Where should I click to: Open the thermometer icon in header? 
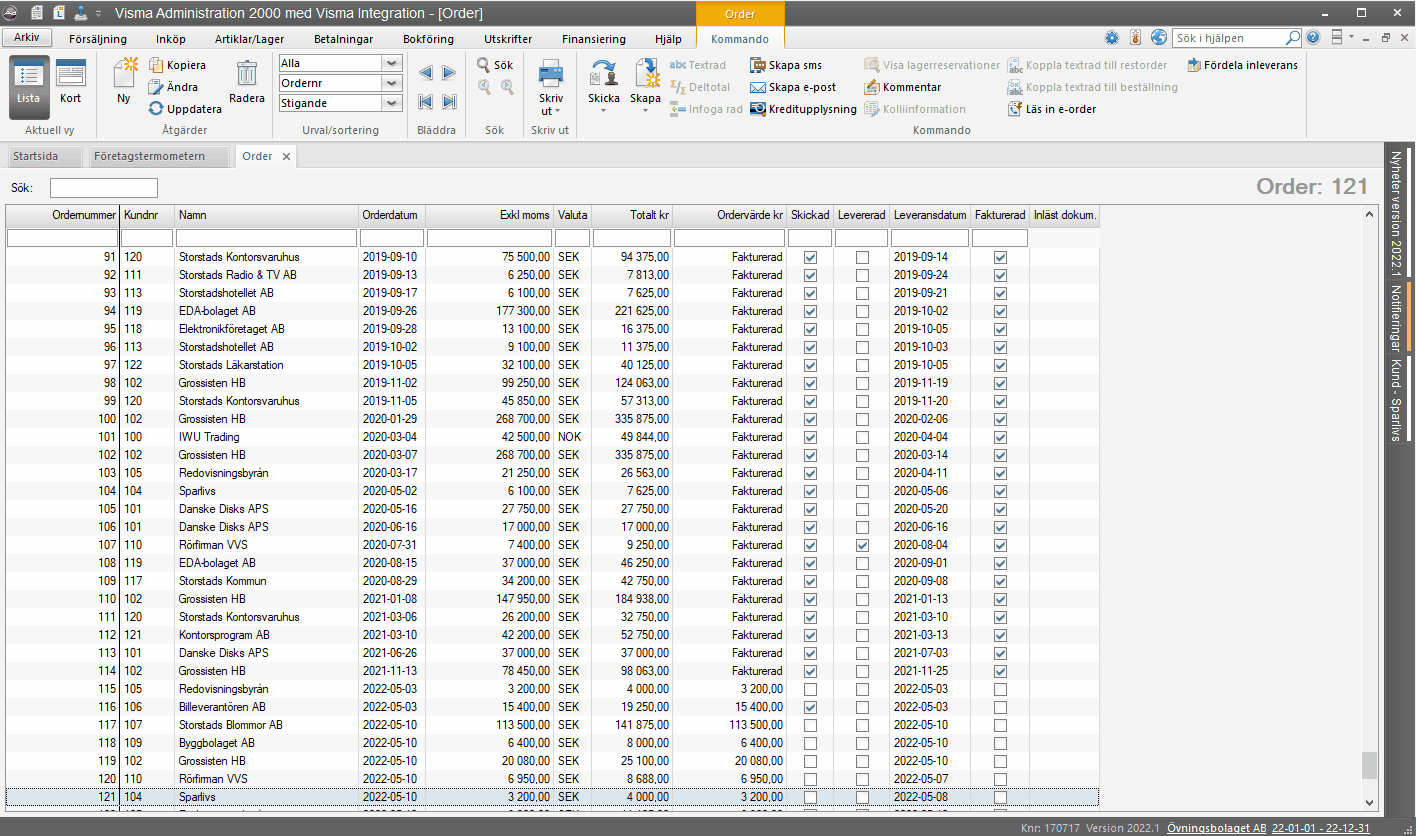(x=1136, y=38)
